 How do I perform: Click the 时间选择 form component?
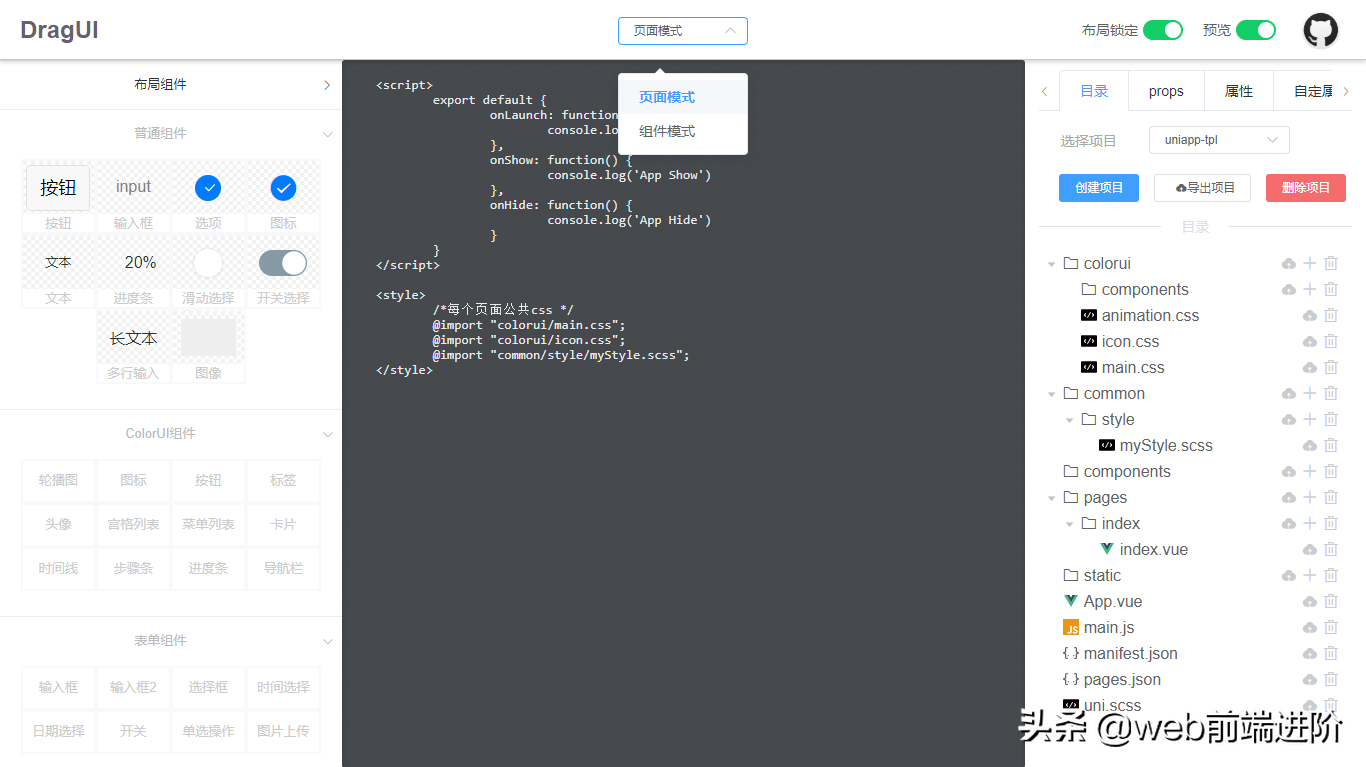click(x=283, y=688)
